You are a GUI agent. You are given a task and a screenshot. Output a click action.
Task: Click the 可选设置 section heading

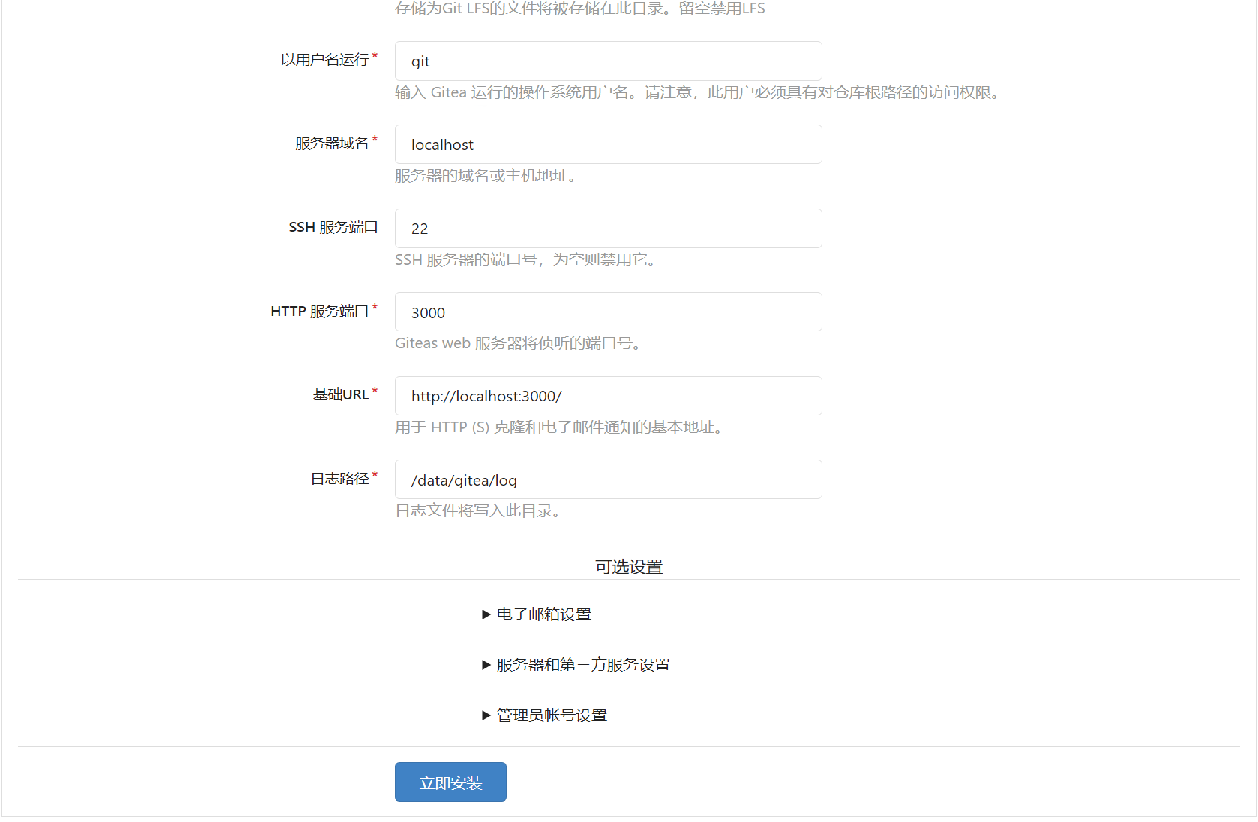coord(629,567)
